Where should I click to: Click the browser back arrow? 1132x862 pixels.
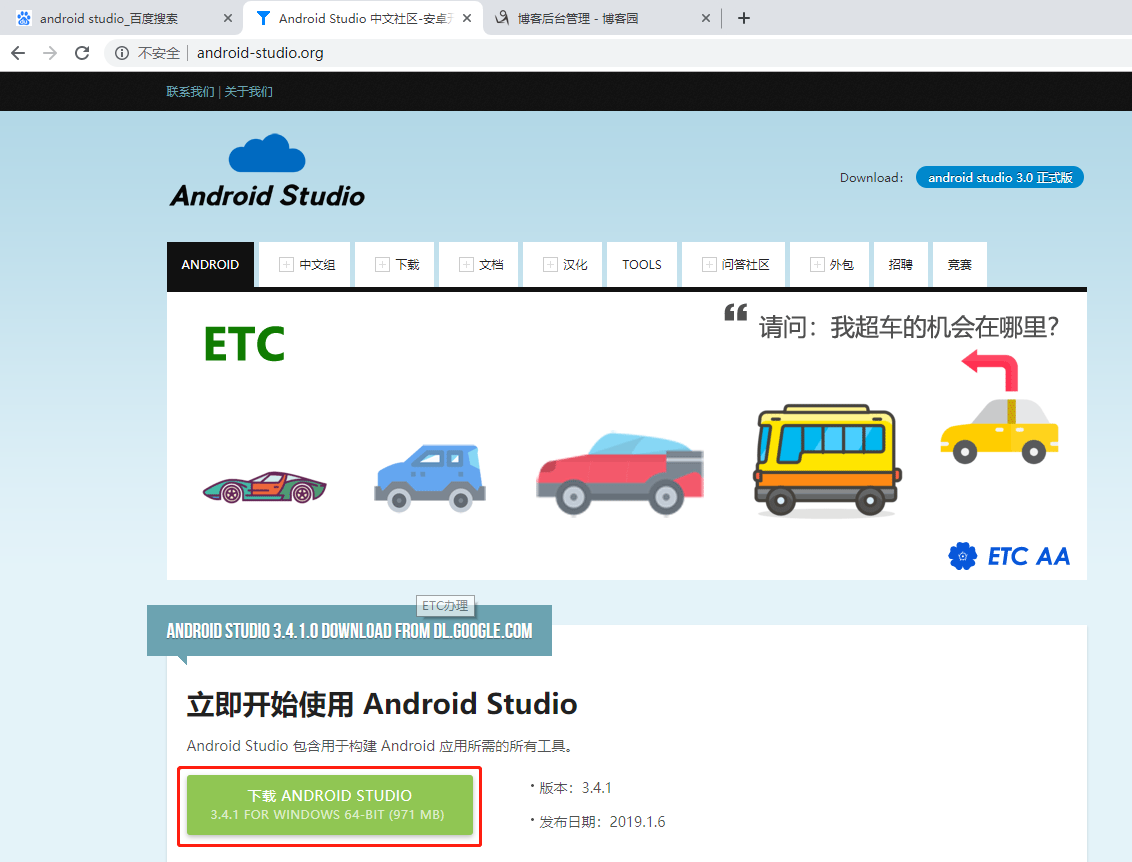pos(17,53)
